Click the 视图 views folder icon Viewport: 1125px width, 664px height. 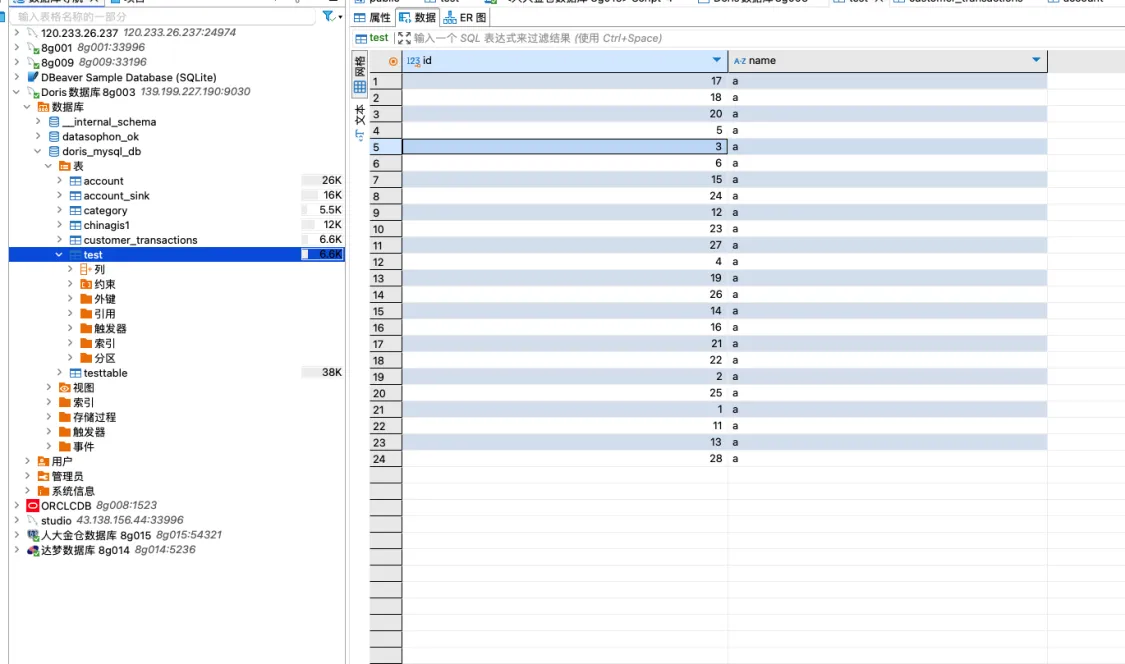tap(65, 388)
